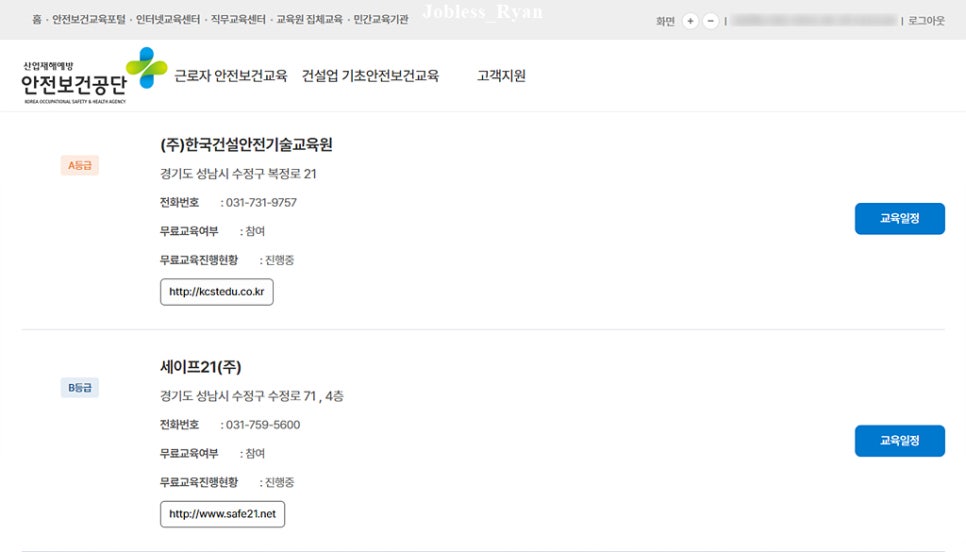The height and width of the screenshot is (552, 966).
Task: Open http://kcstedu.co.kr website link
Action: [217, 292]
